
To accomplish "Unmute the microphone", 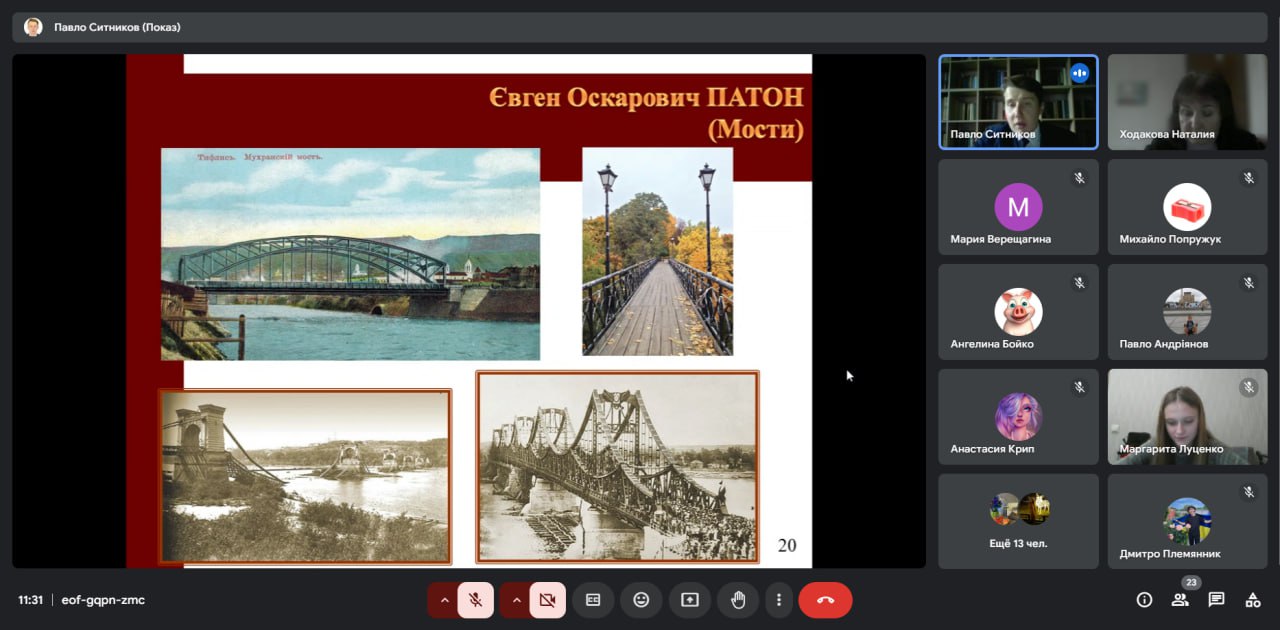I will (x=476, y=600).
